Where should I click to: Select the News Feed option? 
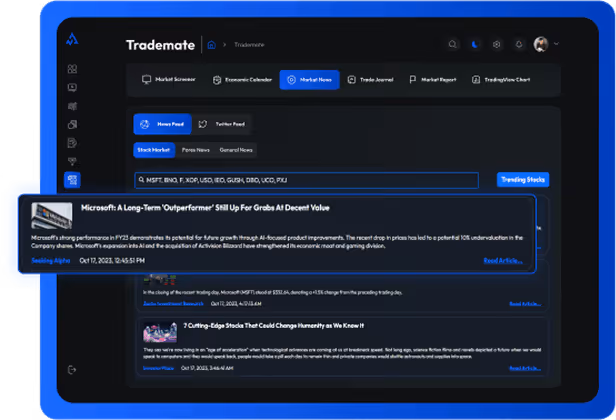[163, 124]
